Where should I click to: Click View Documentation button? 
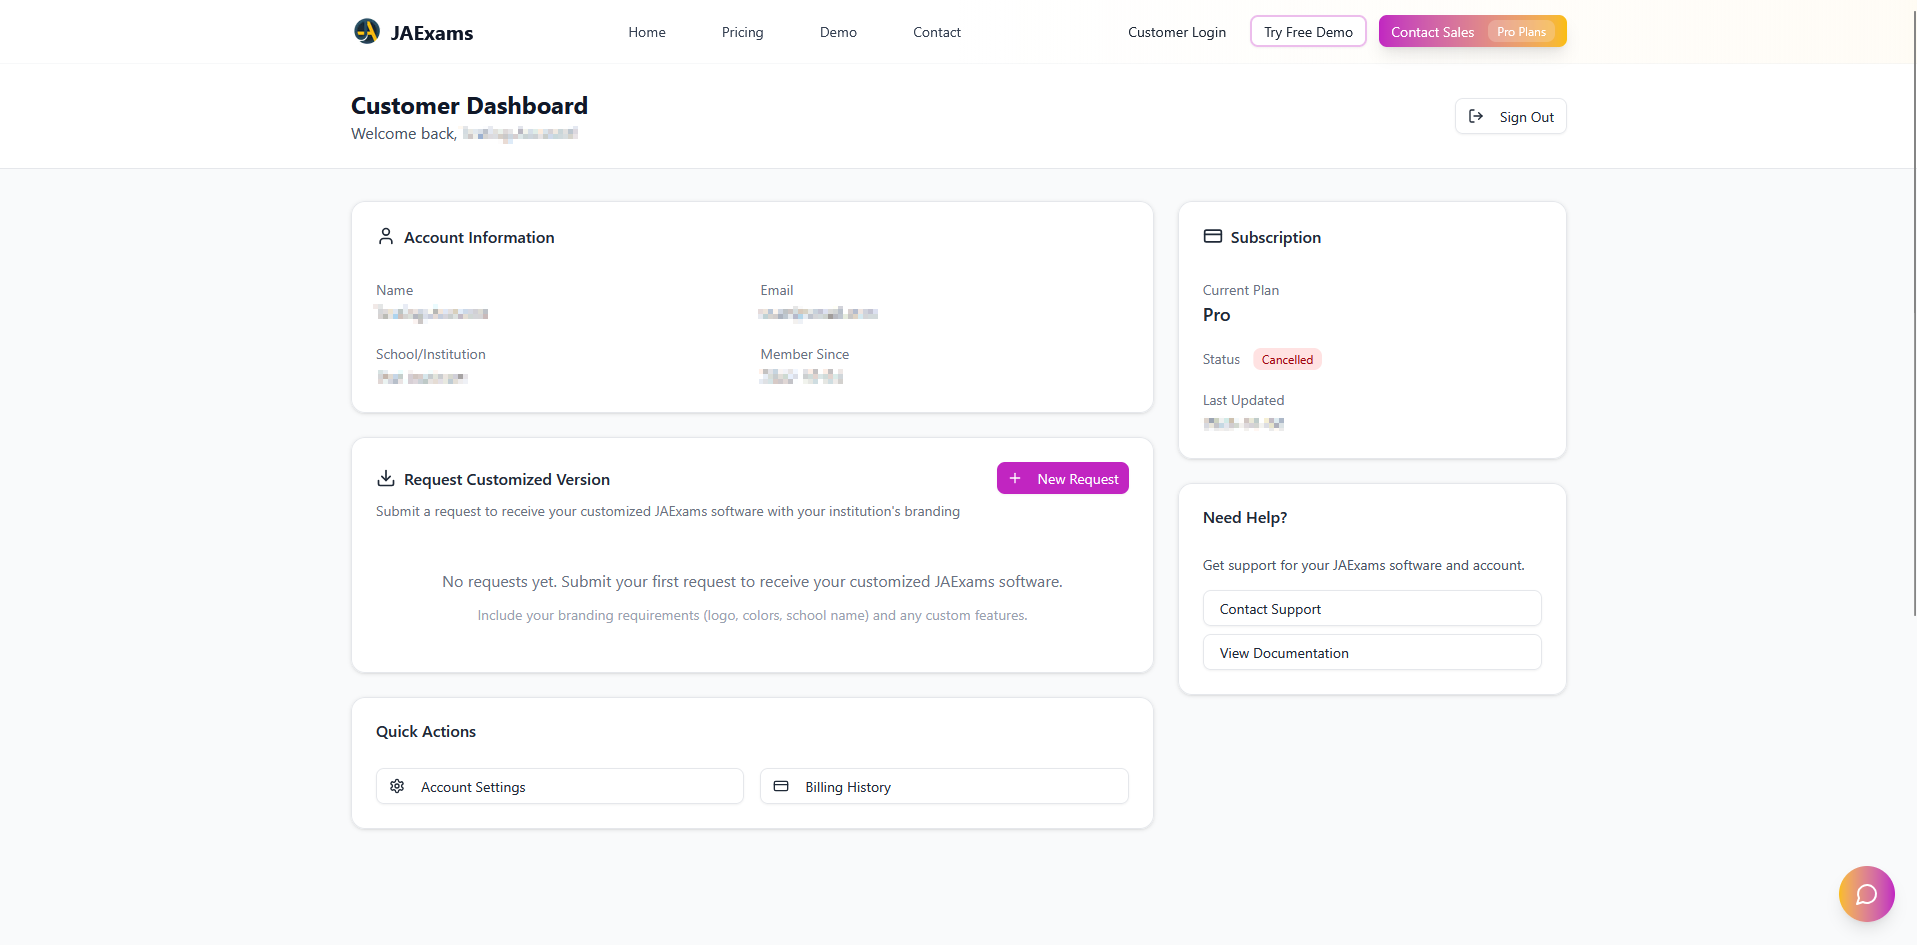click(x=1371, y=653)
